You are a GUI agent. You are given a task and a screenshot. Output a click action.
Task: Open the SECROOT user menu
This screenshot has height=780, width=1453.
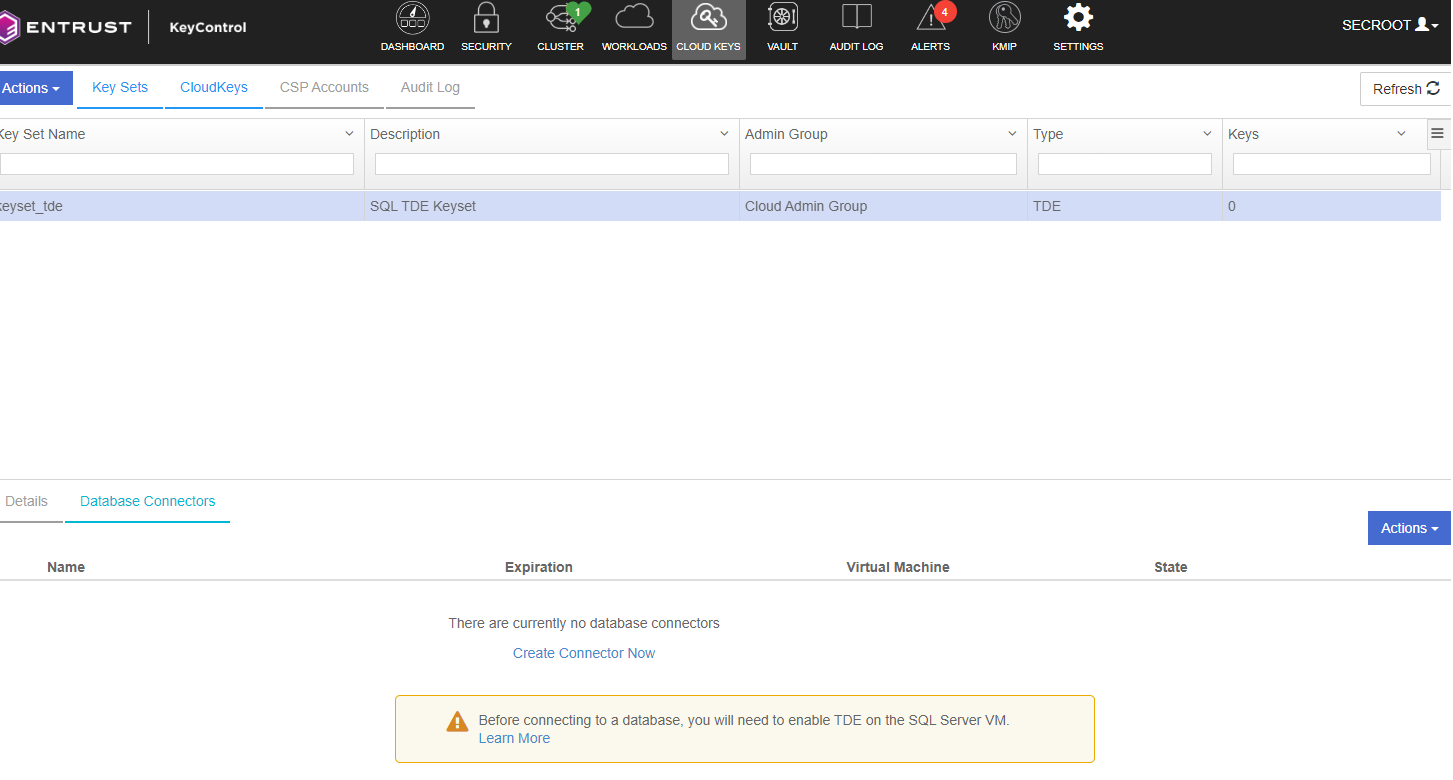[x=1390, y=25]
